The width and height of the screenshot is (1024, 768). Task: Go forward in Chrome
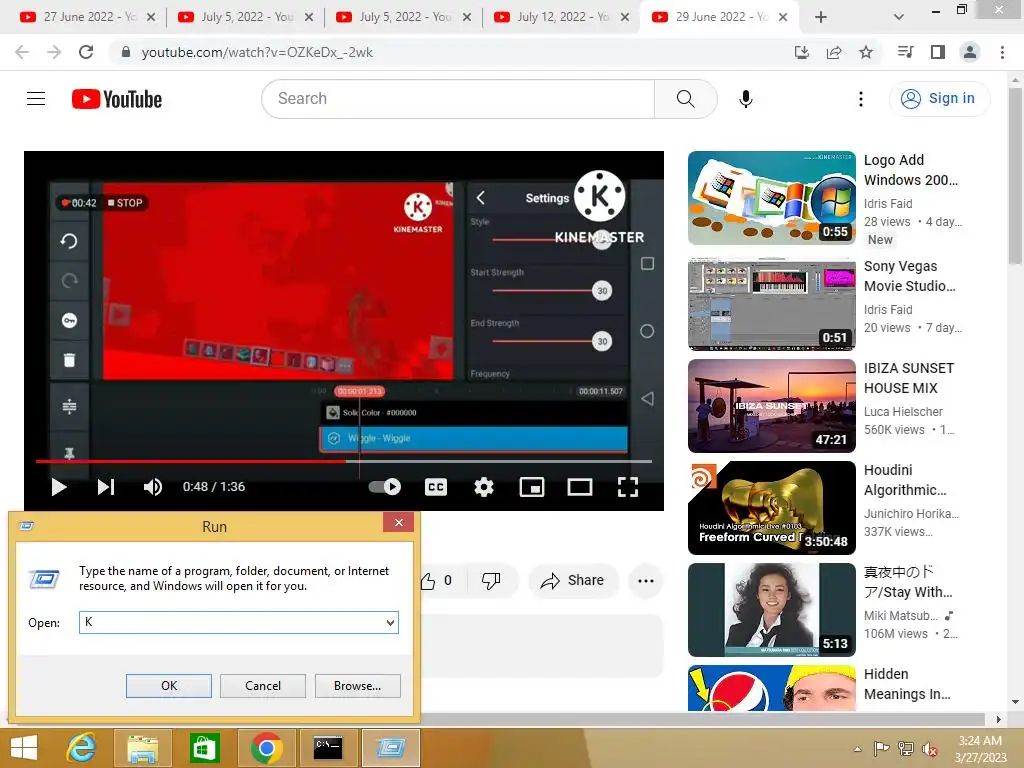pos(54,52)
